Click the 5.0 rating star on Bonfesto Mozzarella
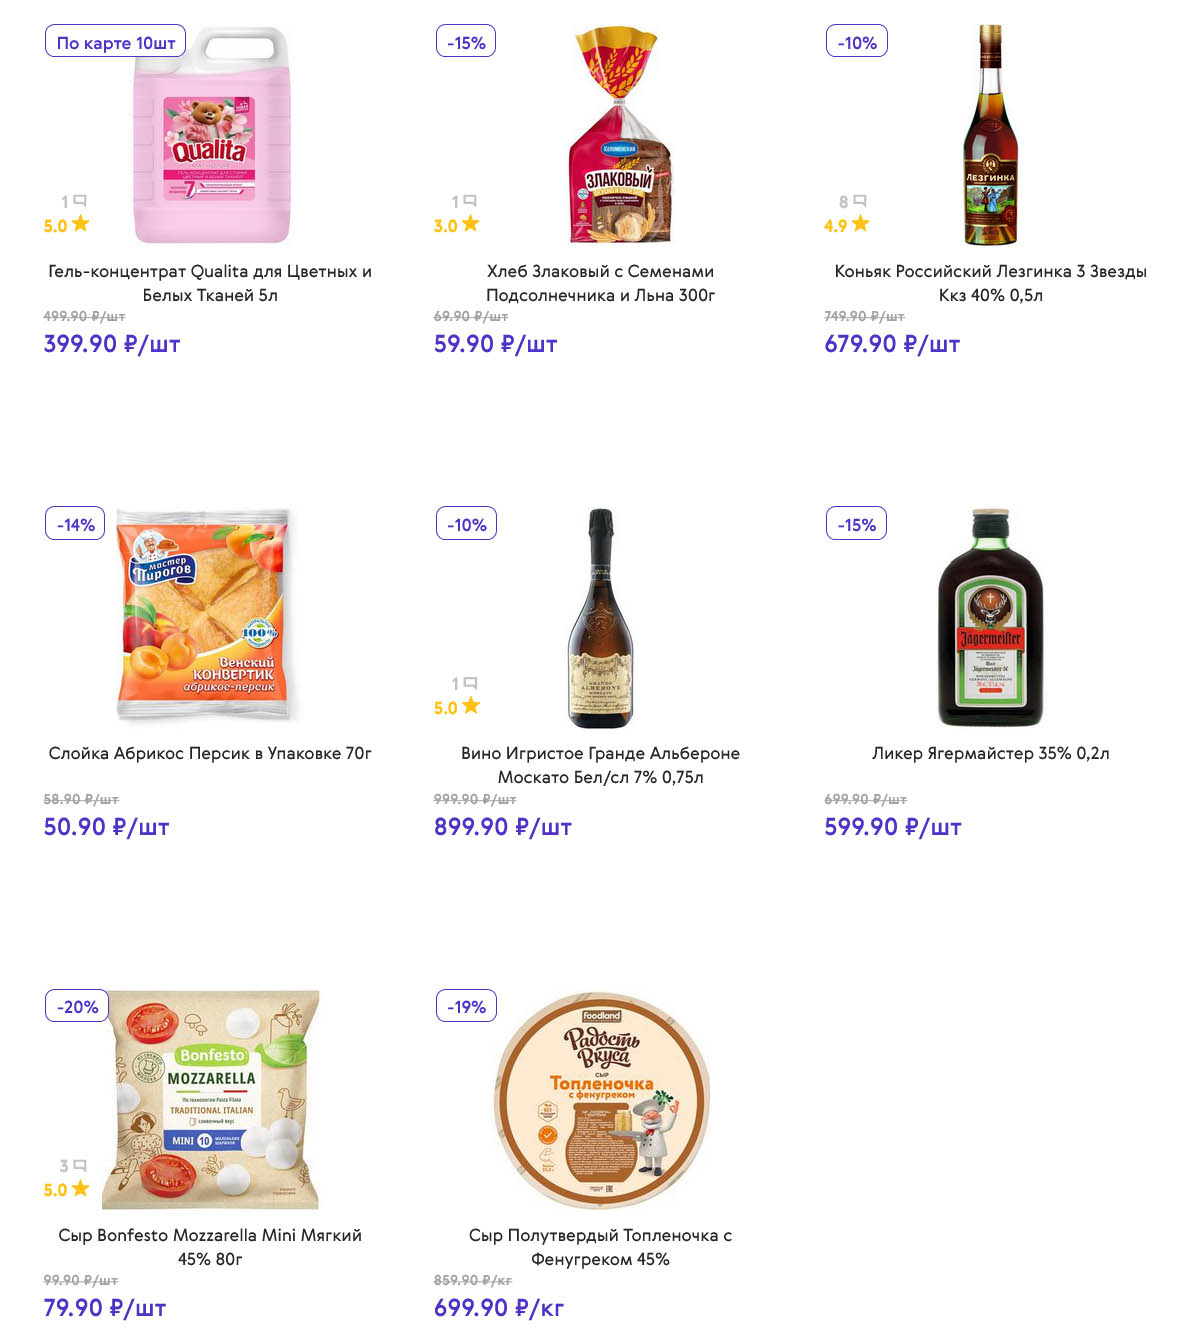Viewport: 1201px width, 1336px height. coord(80,1188)
